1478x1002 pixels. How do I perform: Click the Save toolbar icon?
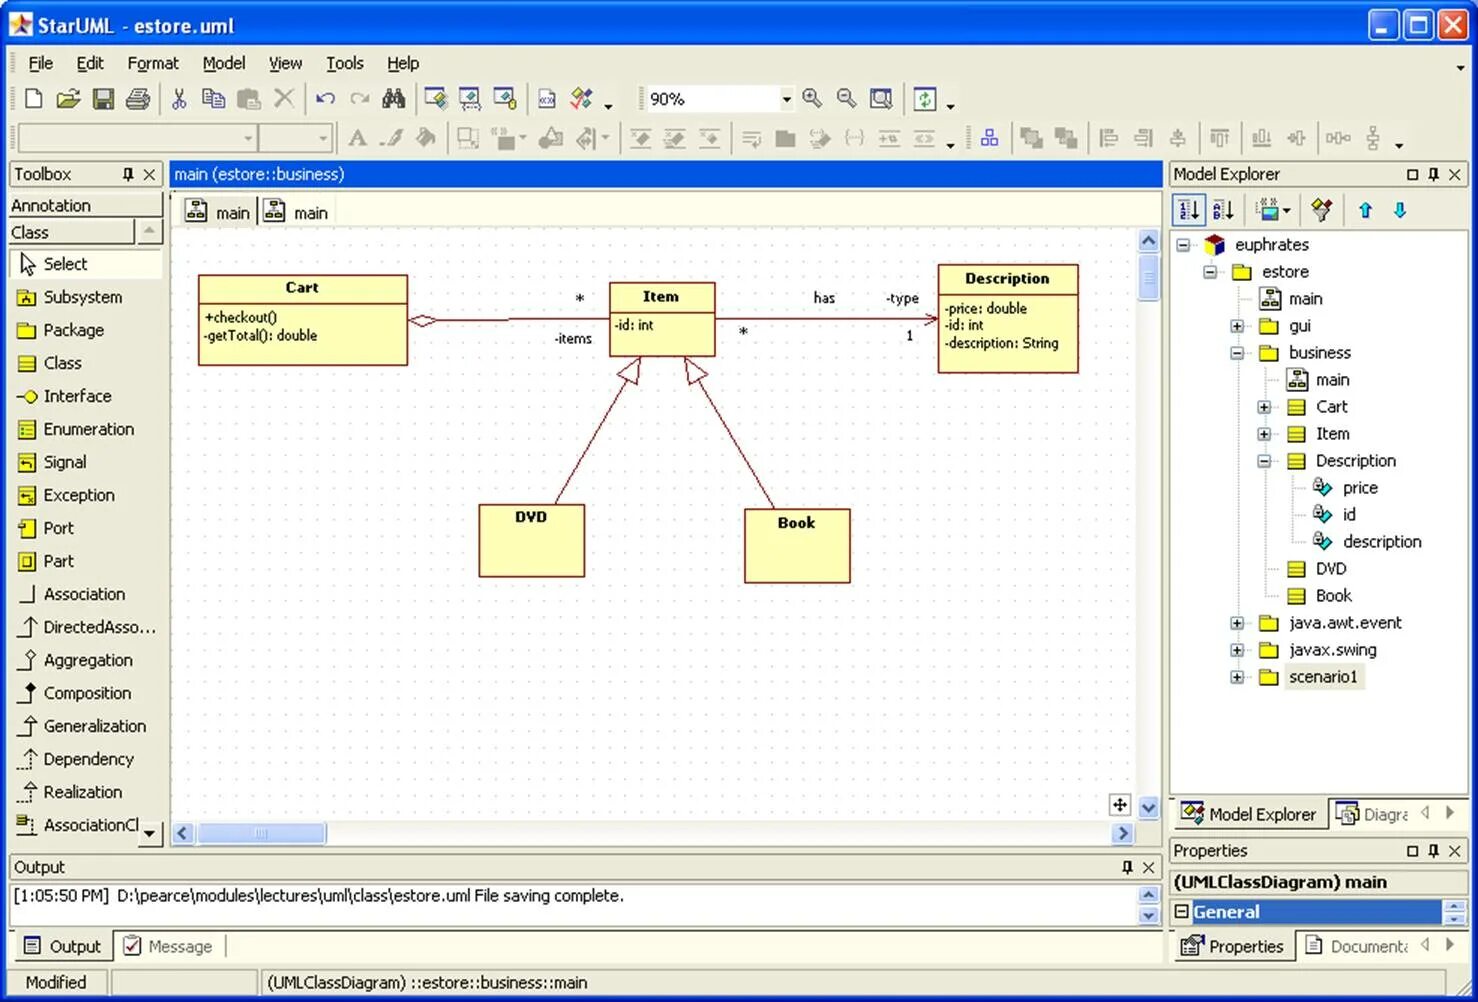click(103, 98)
